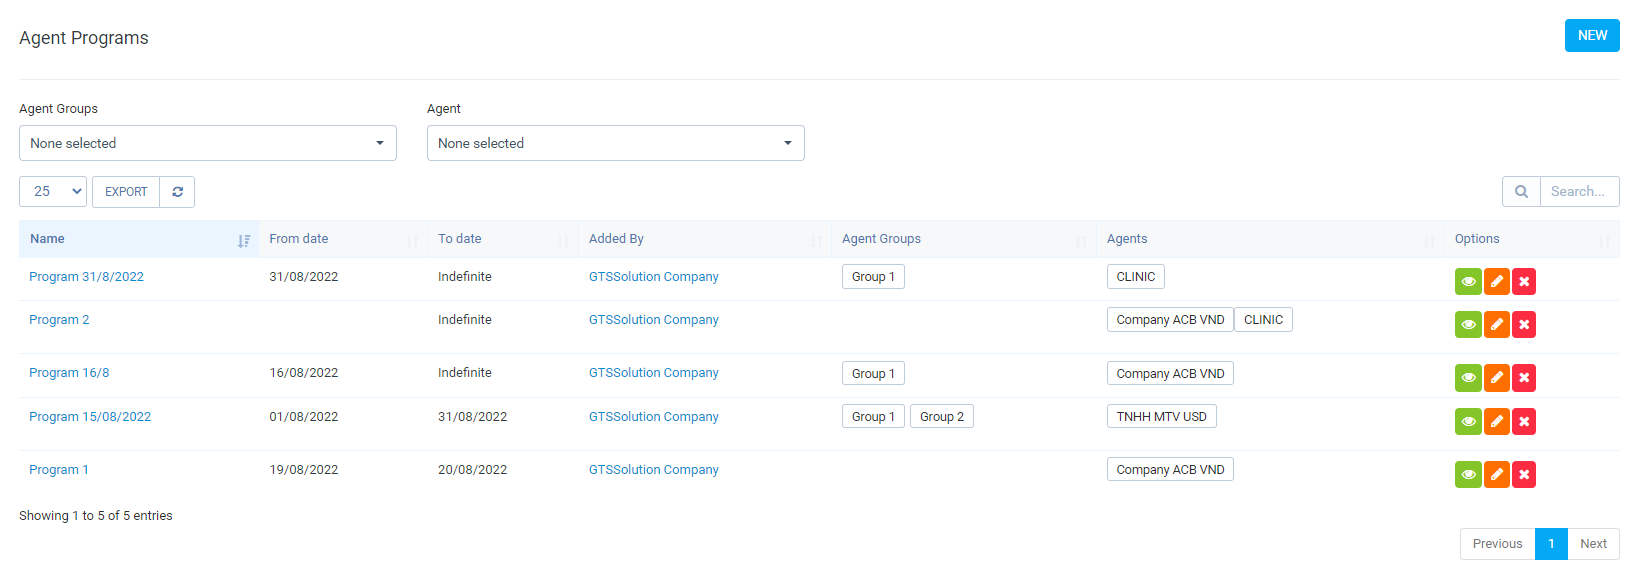Open the Agent Groups filter dropdown
1638x583 pixels.
click(208, 143)
